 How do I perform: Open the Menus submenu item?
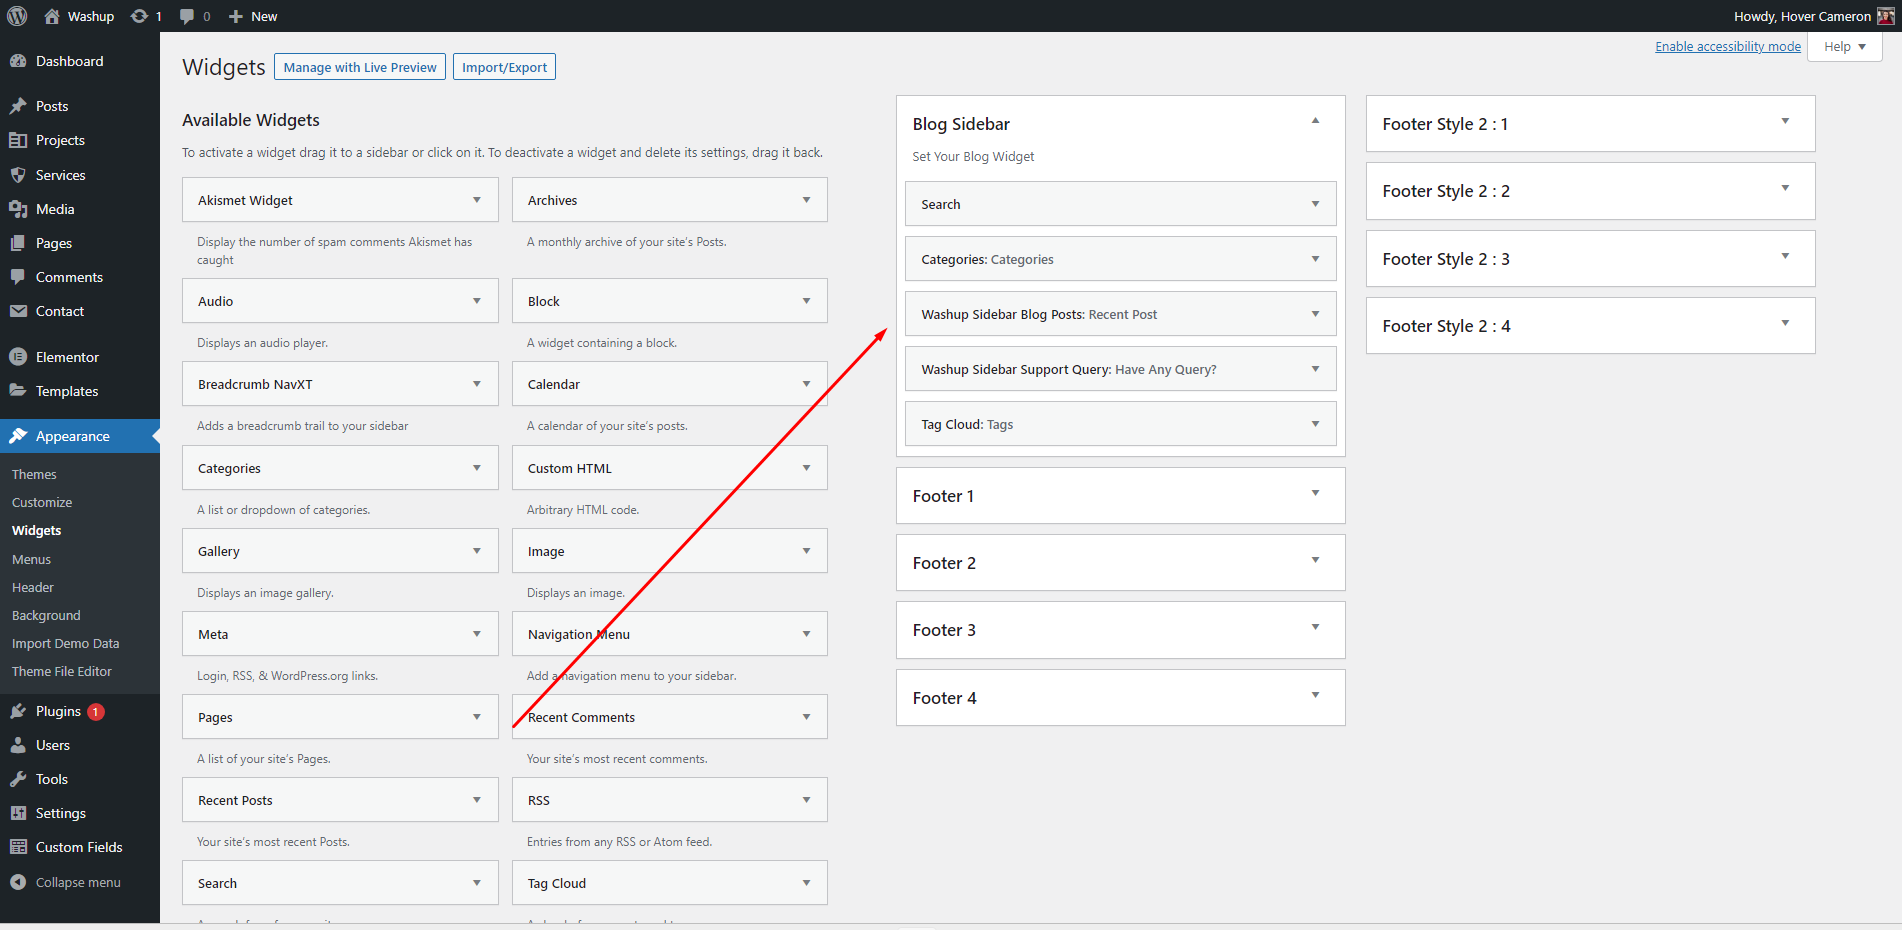[x=31, y=559]
